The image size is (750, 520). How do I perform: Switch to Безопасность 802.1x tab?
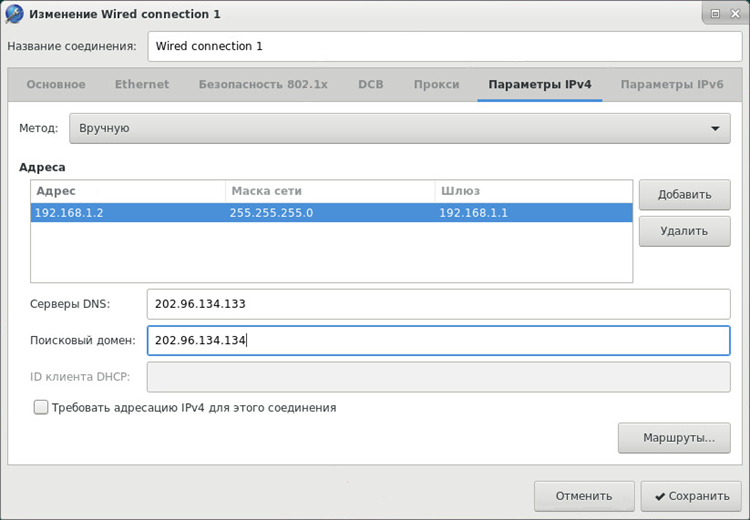(263, 85)
